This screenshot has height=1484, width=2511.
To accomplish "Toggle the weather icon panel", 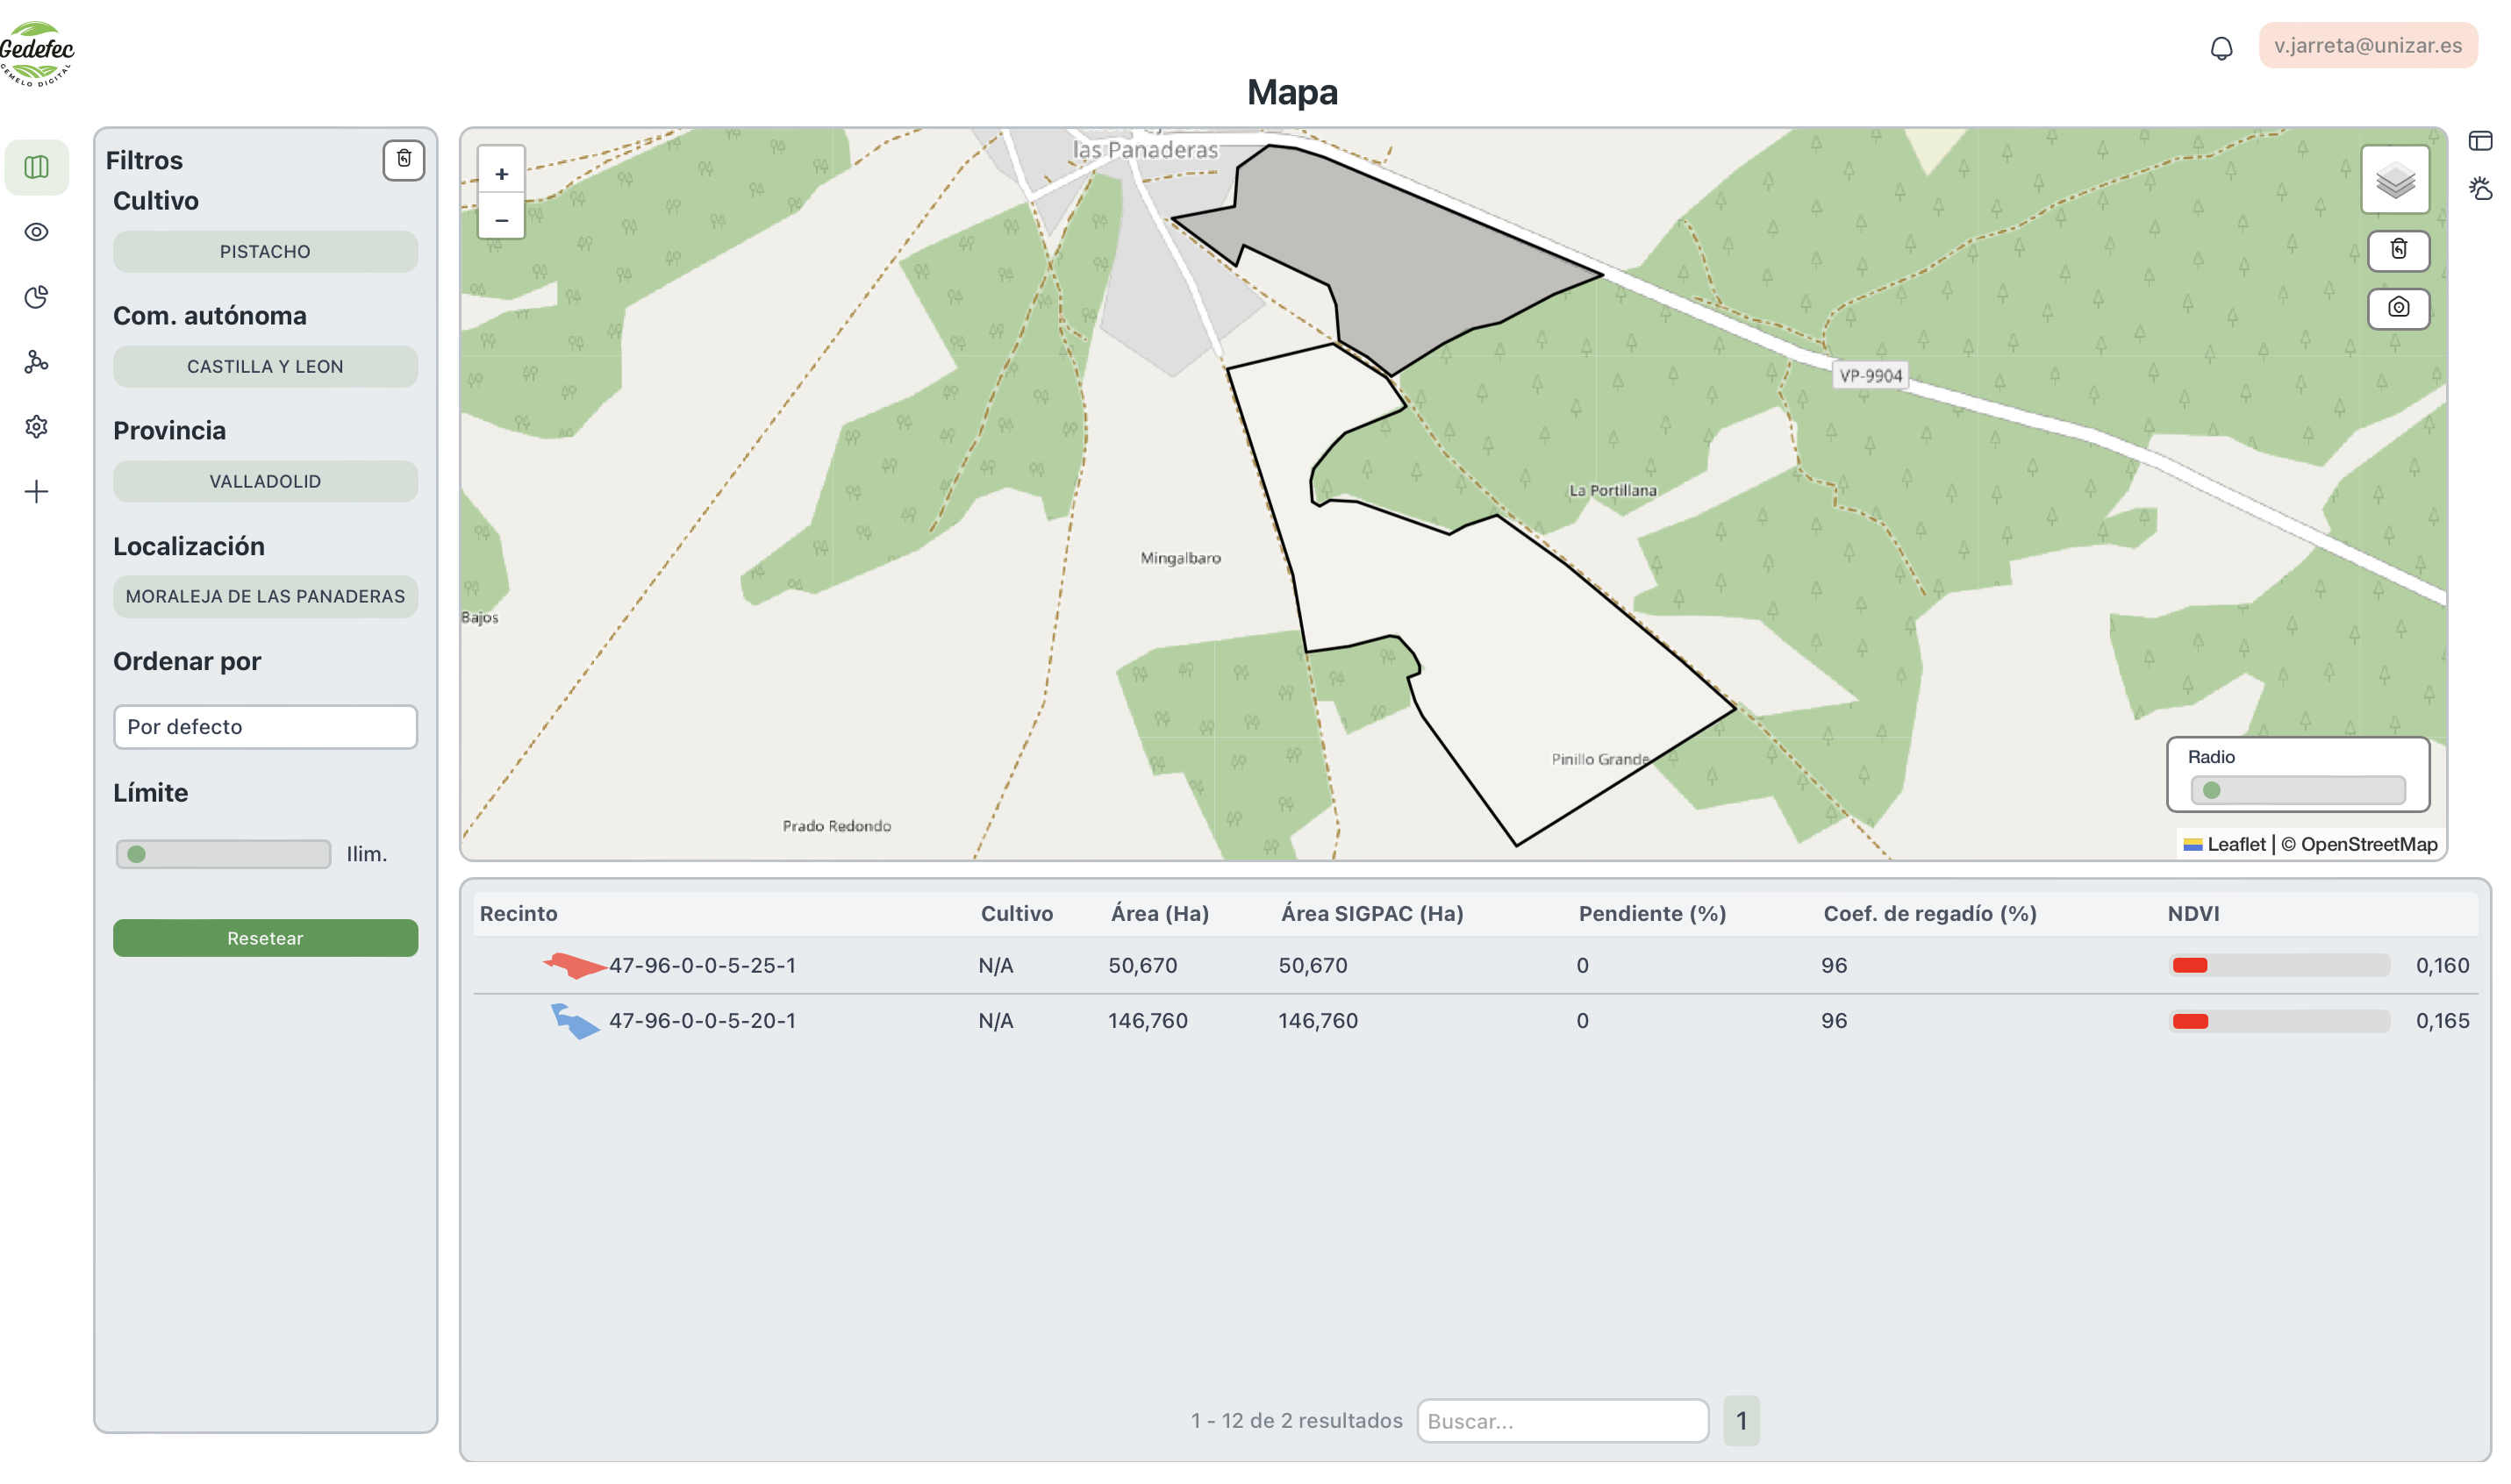I will [x=2480, y=188].
